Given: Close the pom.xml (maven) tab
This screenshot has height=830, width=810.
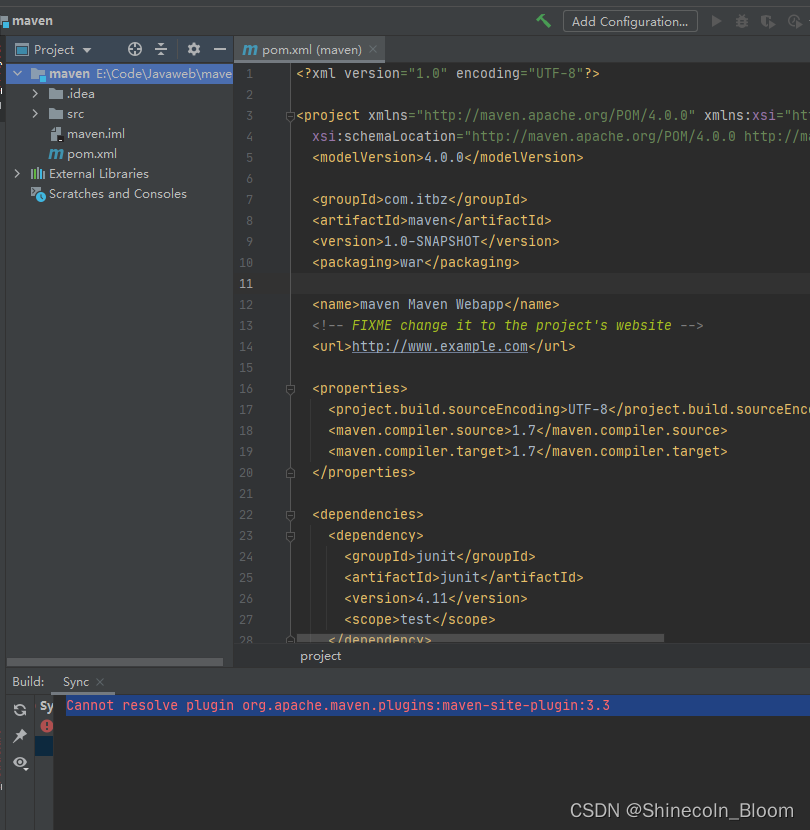Looking at the screenshot, I should tap(373, 49).
